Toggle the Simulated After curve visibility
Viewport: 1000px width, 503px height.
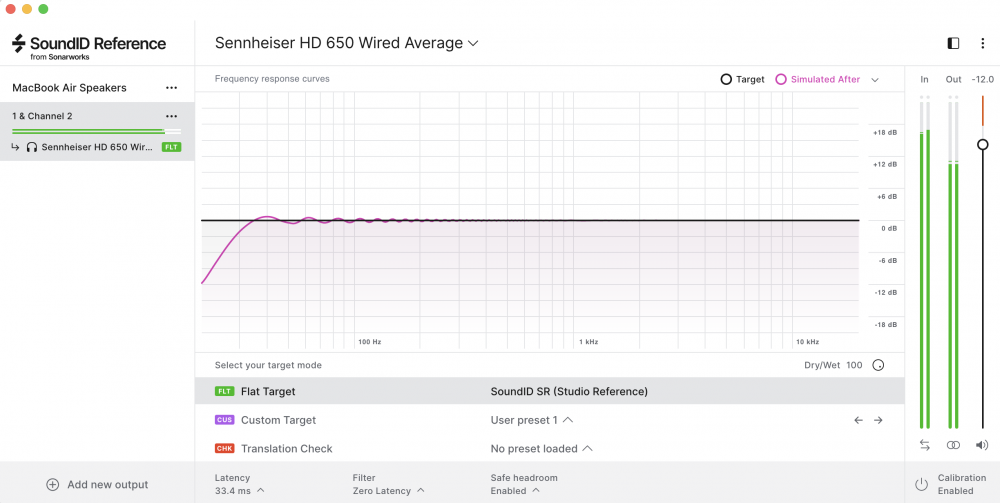(x=818, y=79)
